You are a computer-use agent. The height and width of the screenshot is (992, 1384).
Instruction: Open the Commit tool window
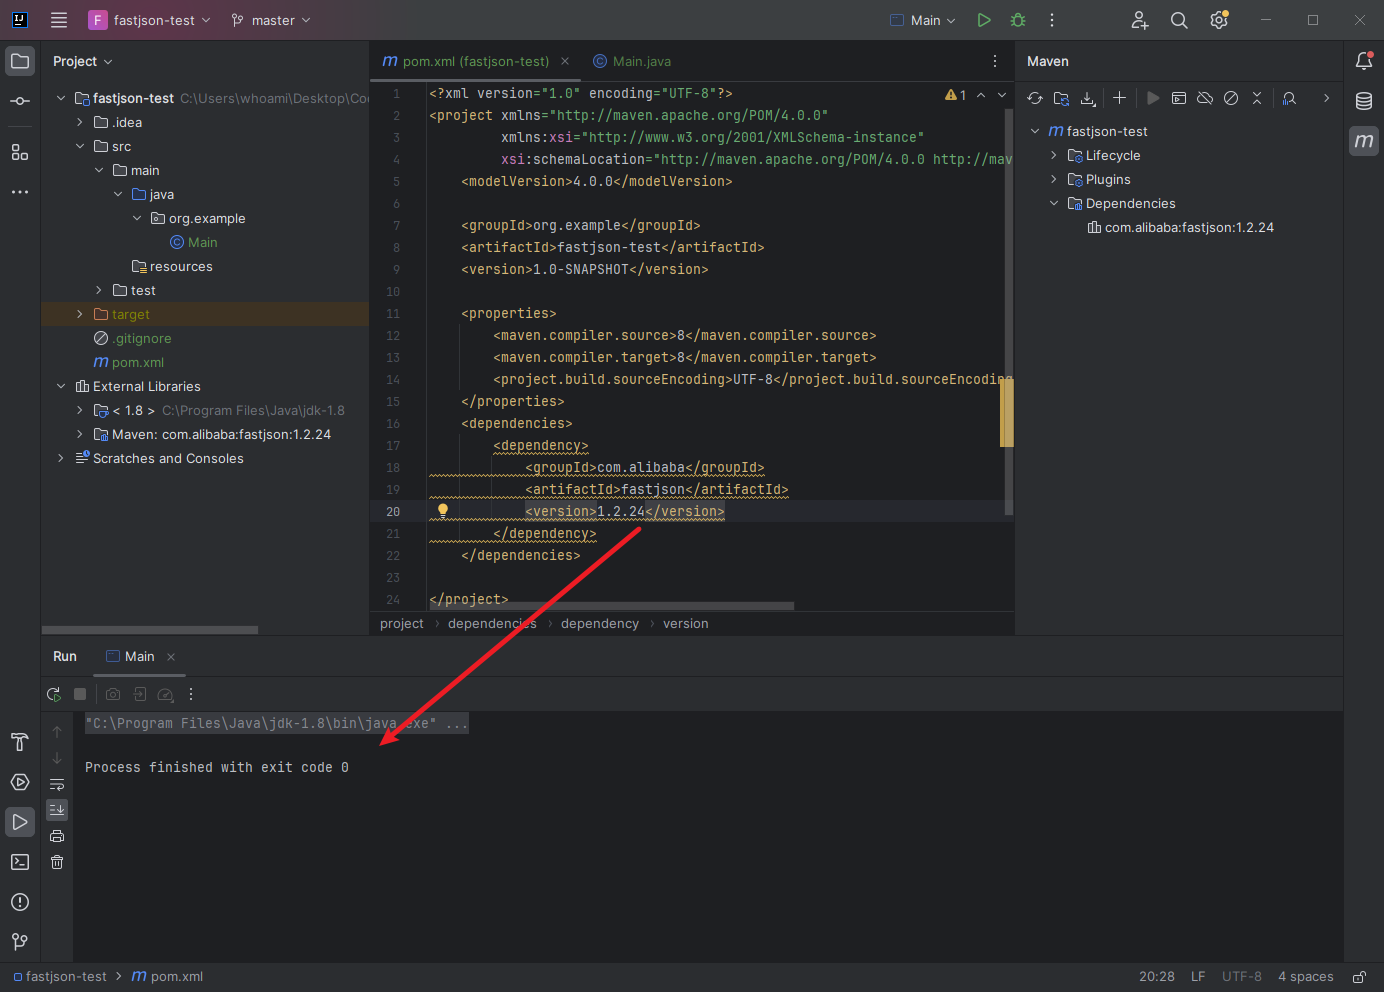coord(20,101)
